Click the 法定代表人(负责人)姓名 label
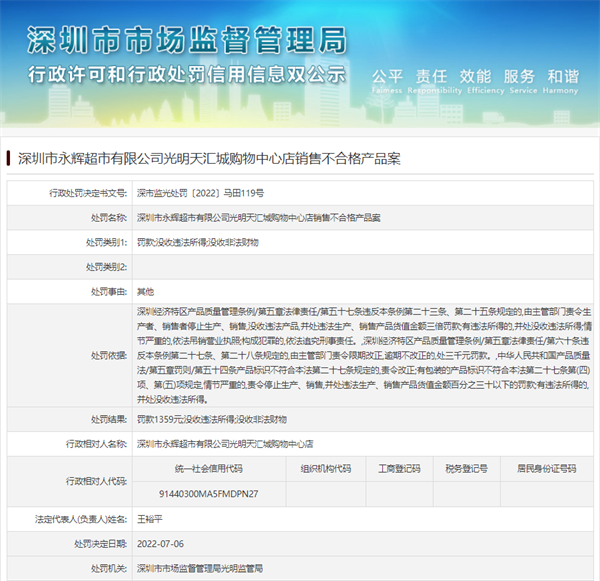600x581 pixels. pyautogui.click(x=81, y=519)
